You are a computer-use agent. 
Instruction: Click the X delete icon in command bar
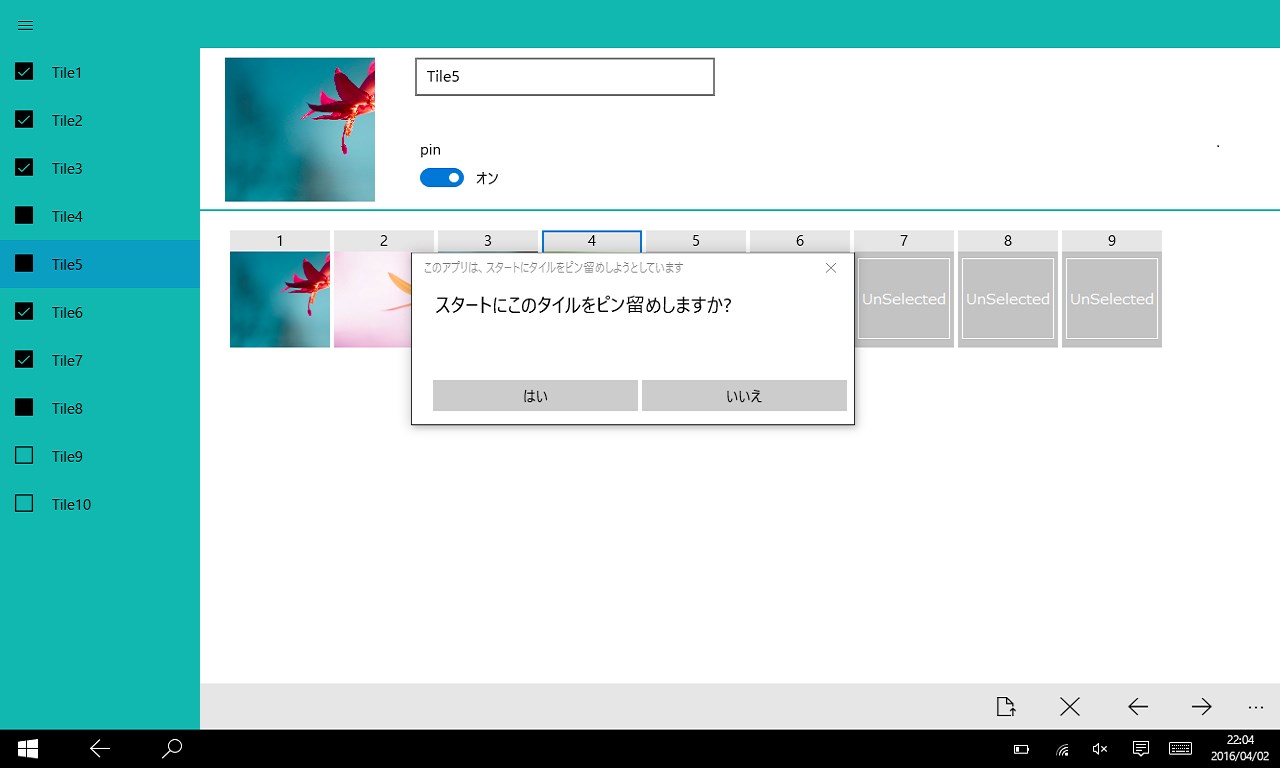[1070, 707]
